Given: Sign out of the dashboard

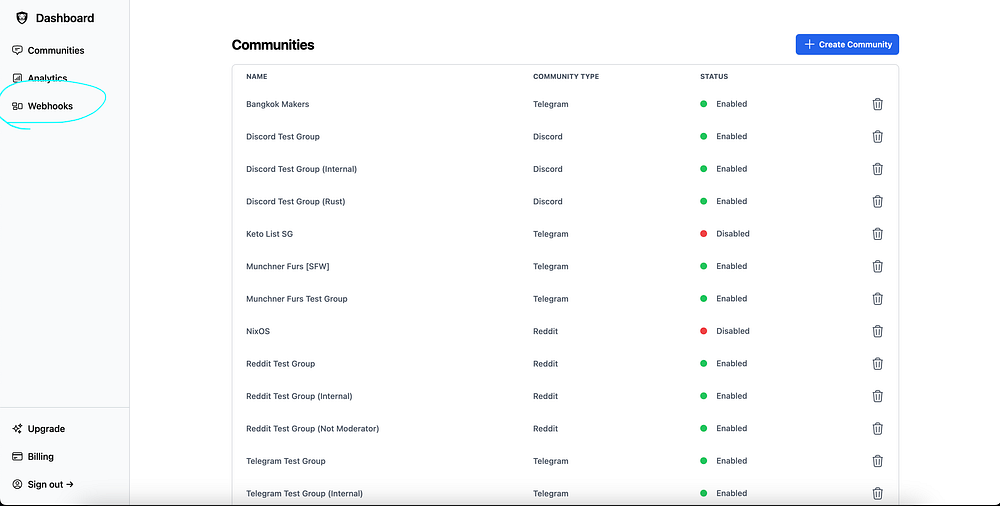Looking at the screenshot, I should coord(49,485).
